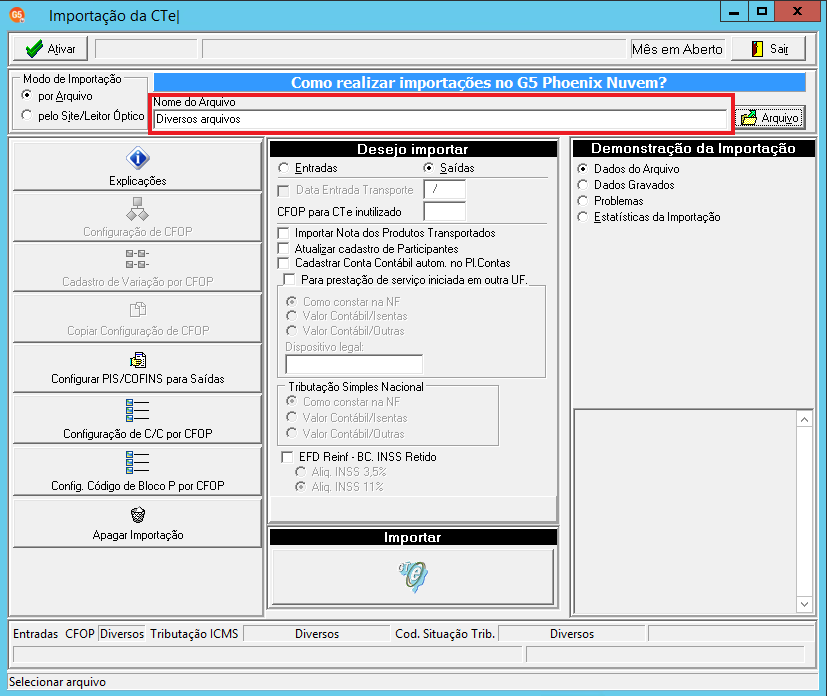Open Configurar PIS/COFINS para Saídas icon
This screenshot has height=696, width=827.
pyautogui.click(x=138, y=360)
